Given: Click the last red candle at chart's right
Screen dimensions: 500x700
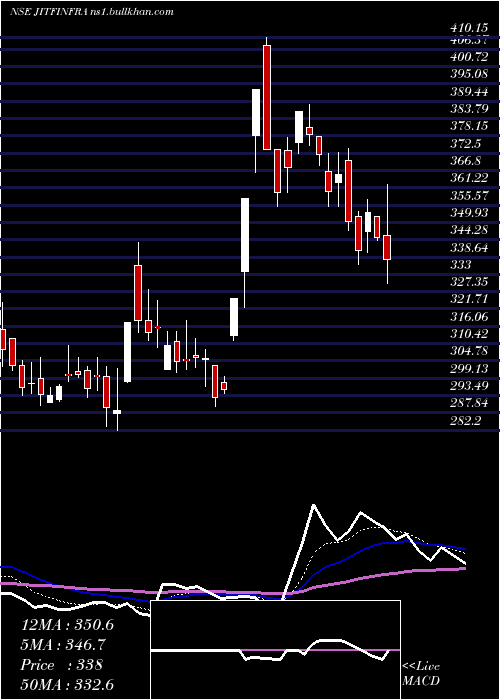Looking at the screenshot, I should 387,247.
